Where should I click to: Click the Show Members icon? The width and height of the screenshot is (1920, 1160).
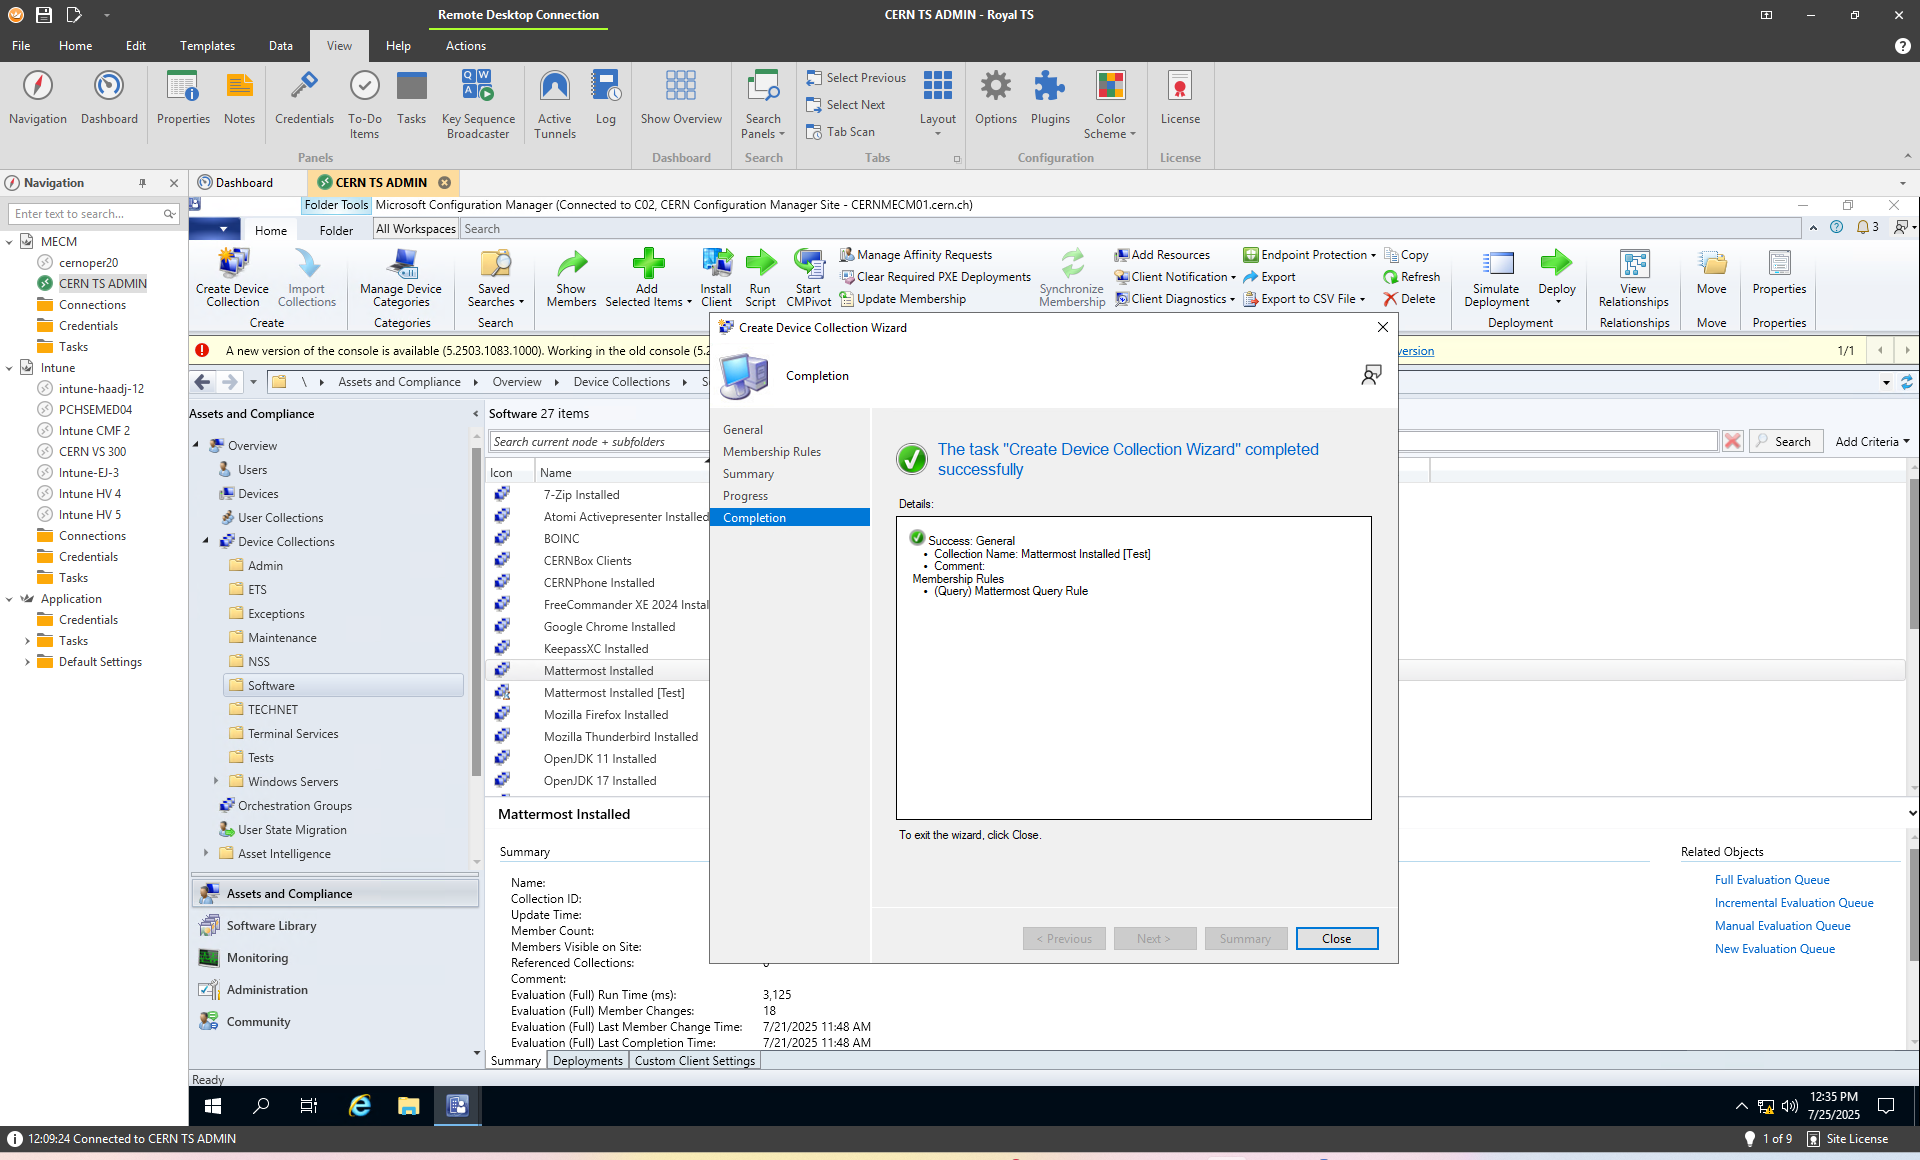coord(571,265)
